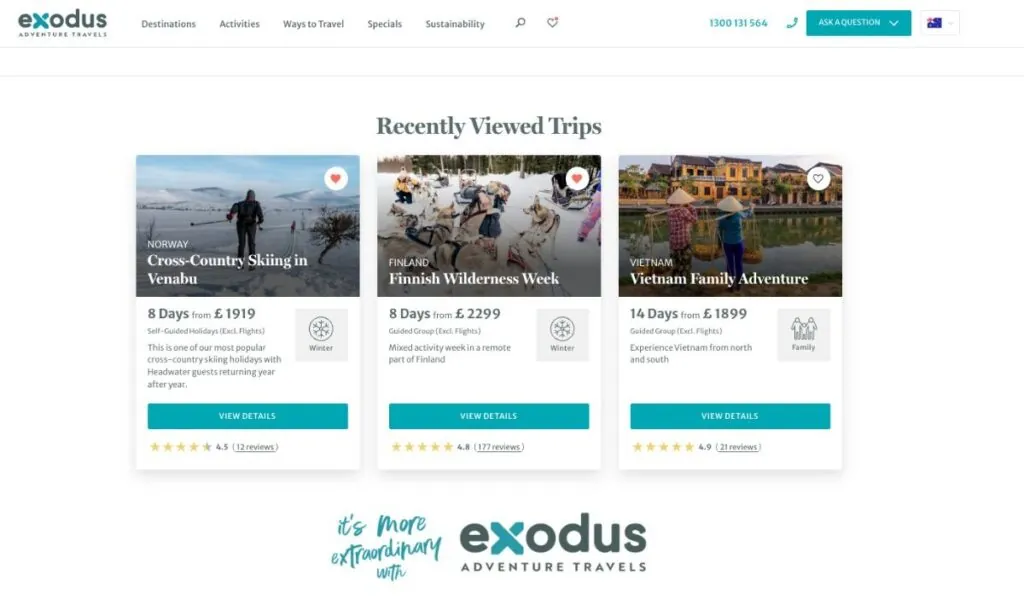
Task: Unfavorite Finnish Wilderness Week heart
Action: 577,178
